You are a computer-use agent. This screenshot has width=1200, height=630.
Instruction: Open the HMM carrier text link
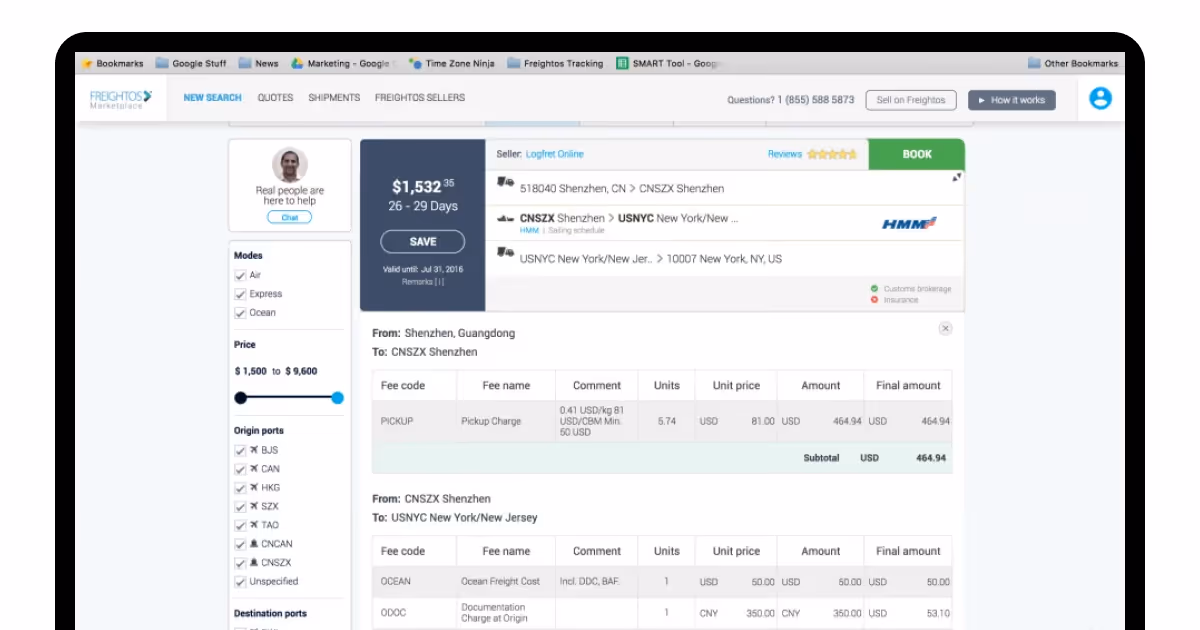click(529, 231)
